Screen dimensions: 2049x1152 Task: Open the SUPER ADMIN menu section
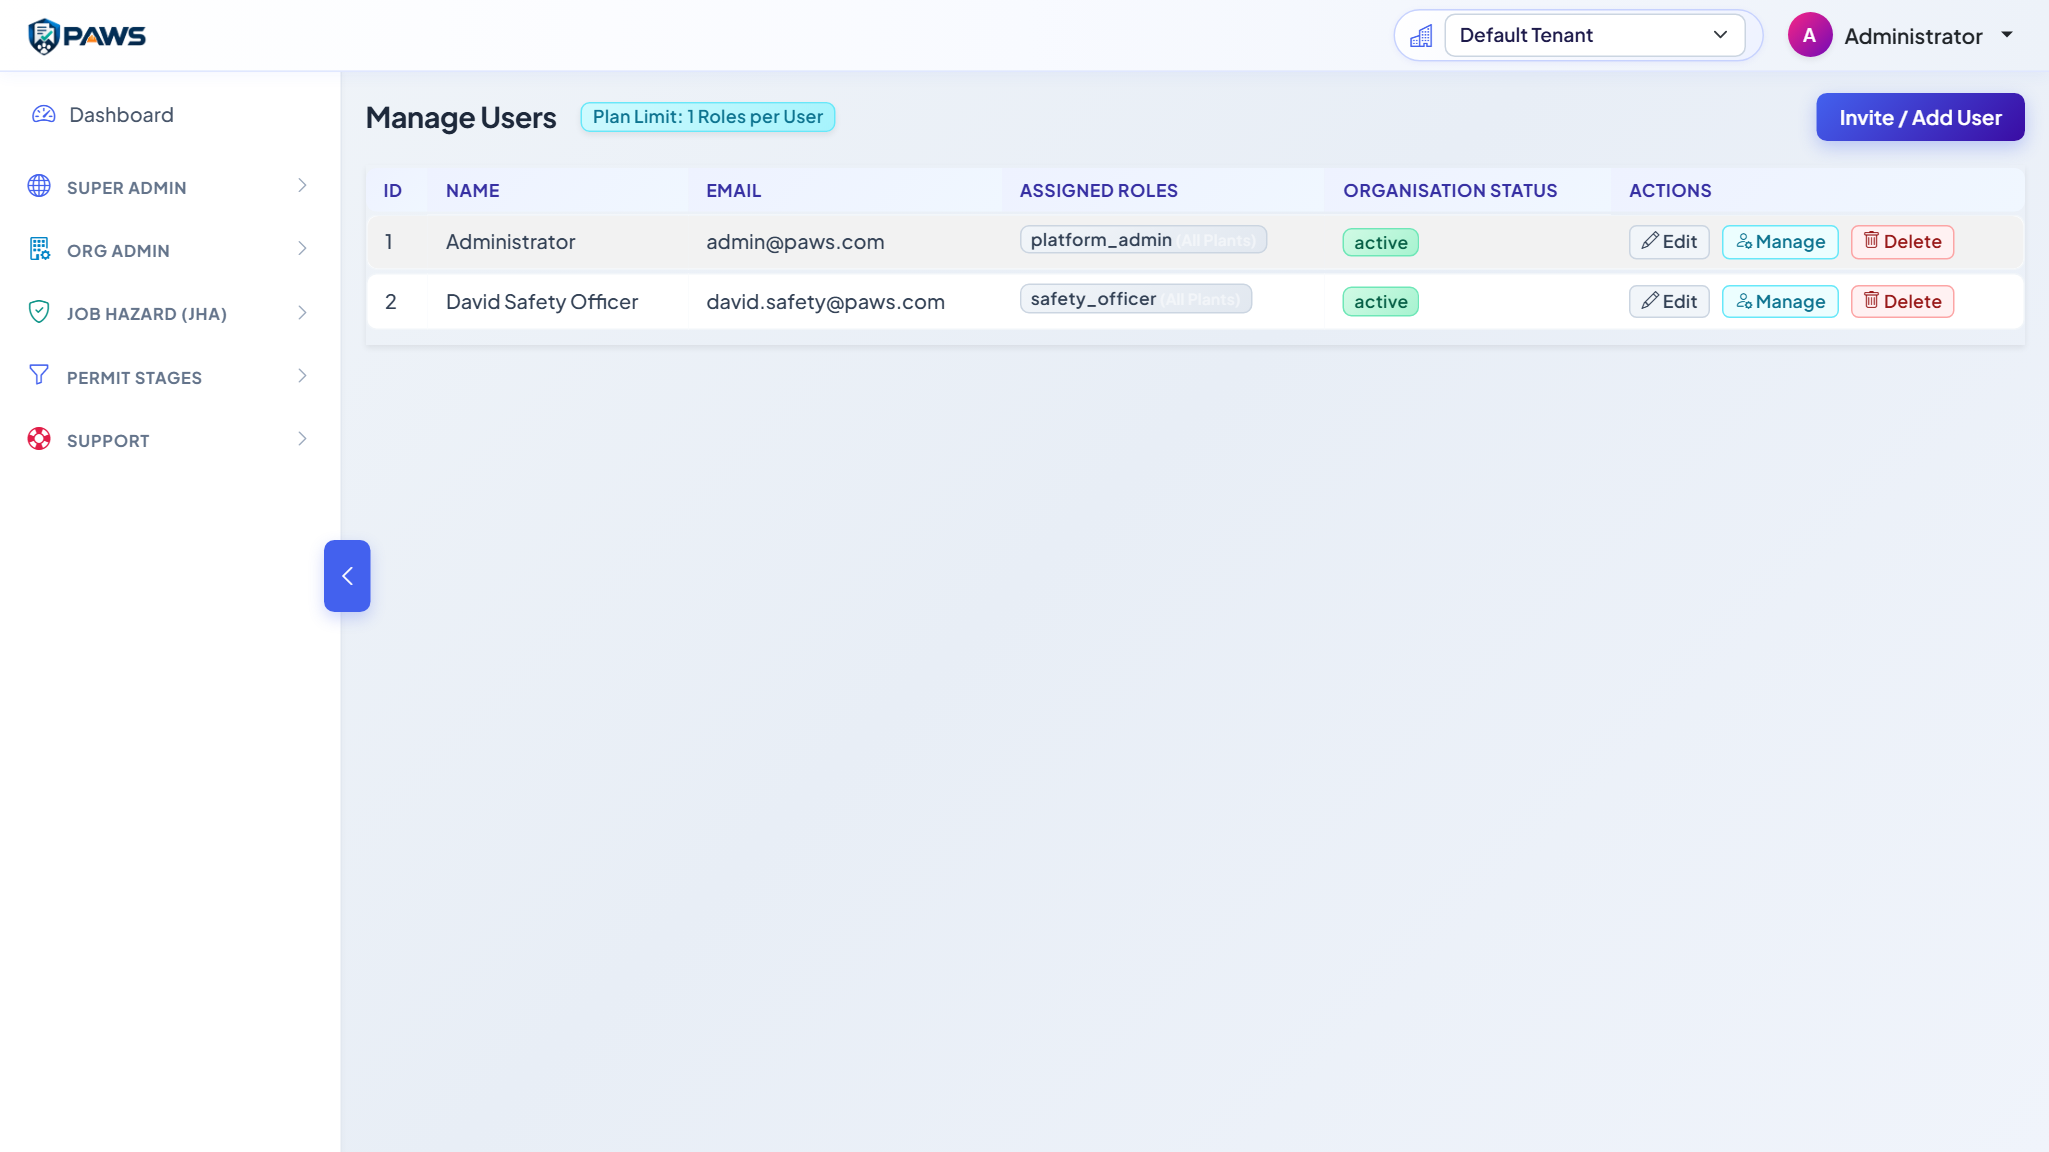pos(170,187)
